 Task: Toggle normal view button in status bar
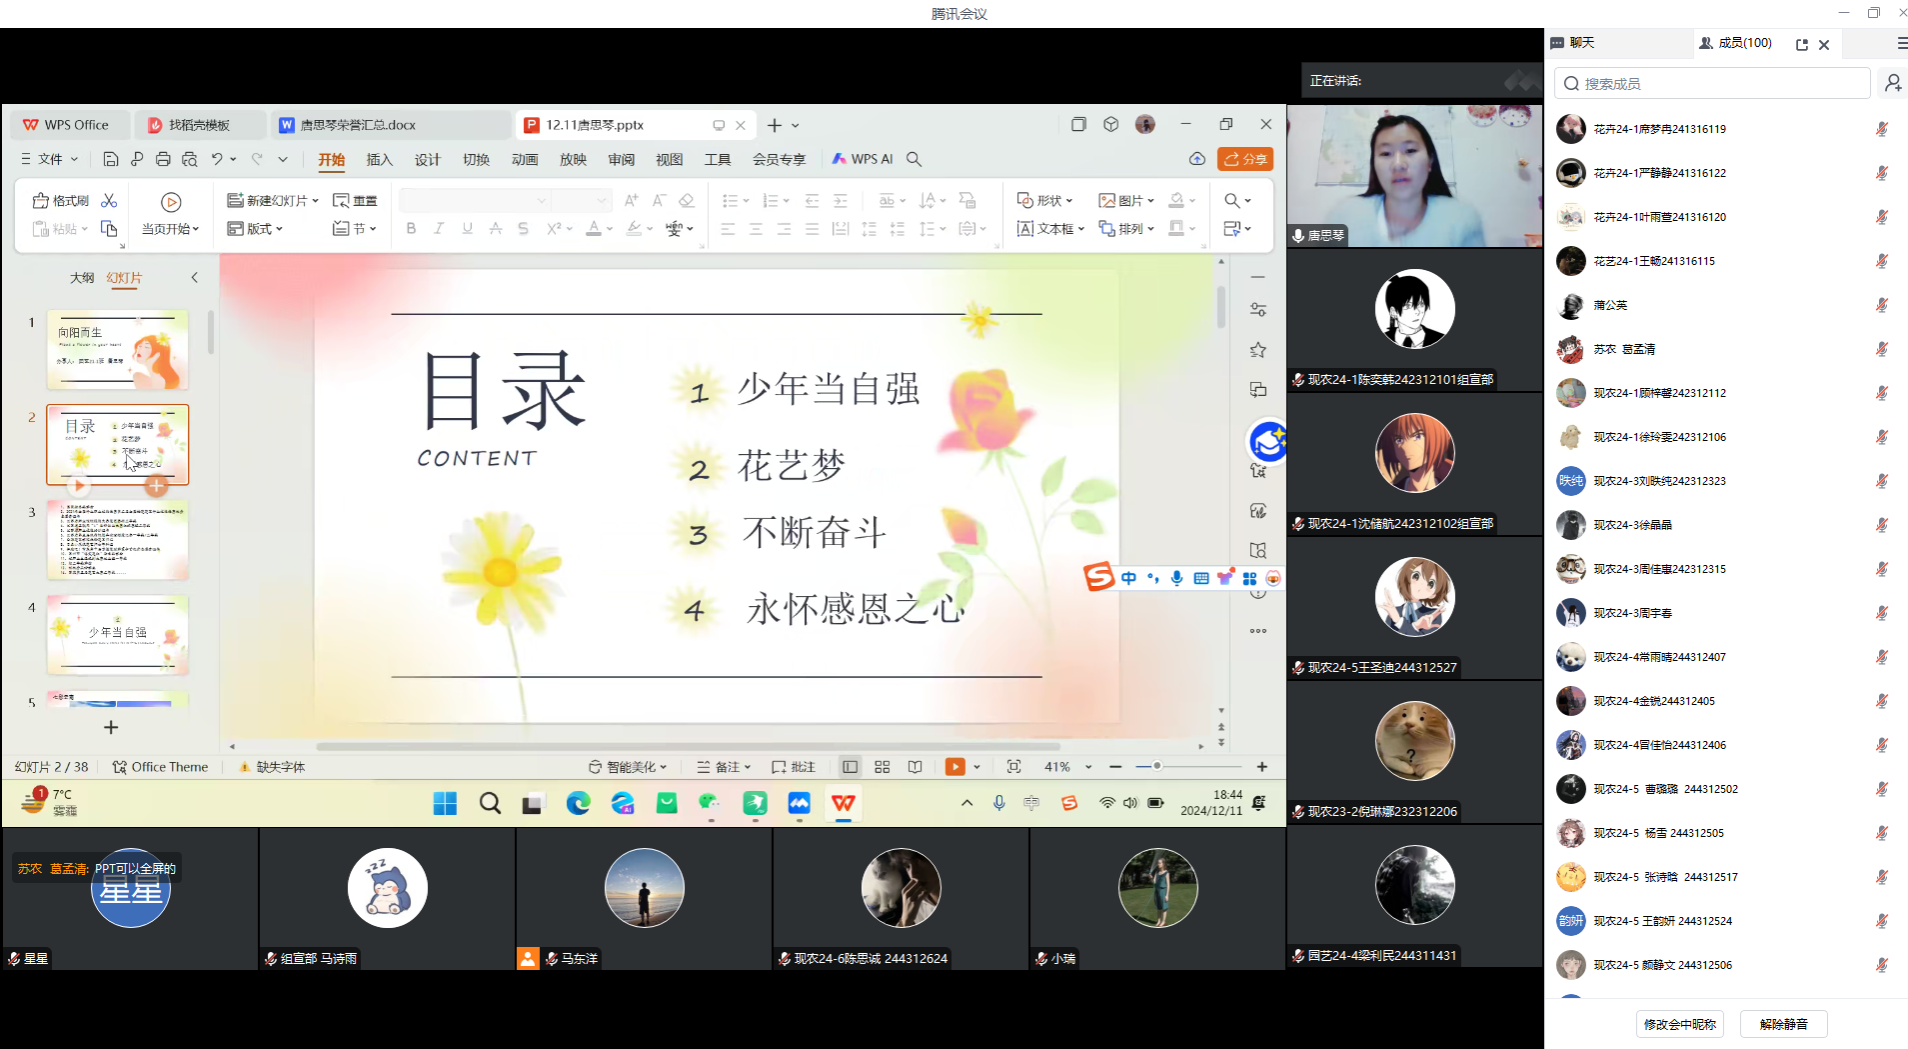[x=850, y=767]
